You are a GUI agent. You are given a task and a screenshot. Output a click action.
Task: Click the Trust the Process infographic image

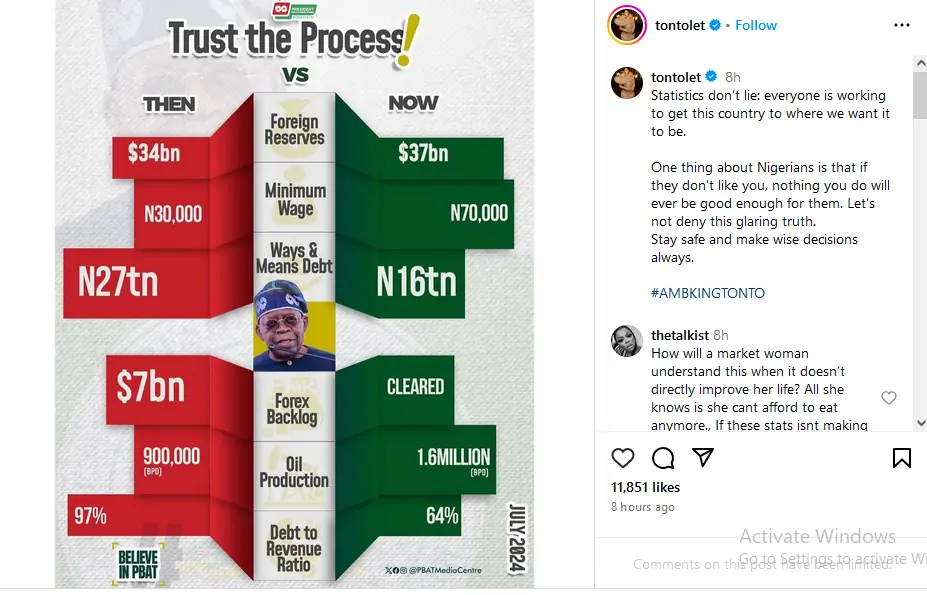[294, 300]
